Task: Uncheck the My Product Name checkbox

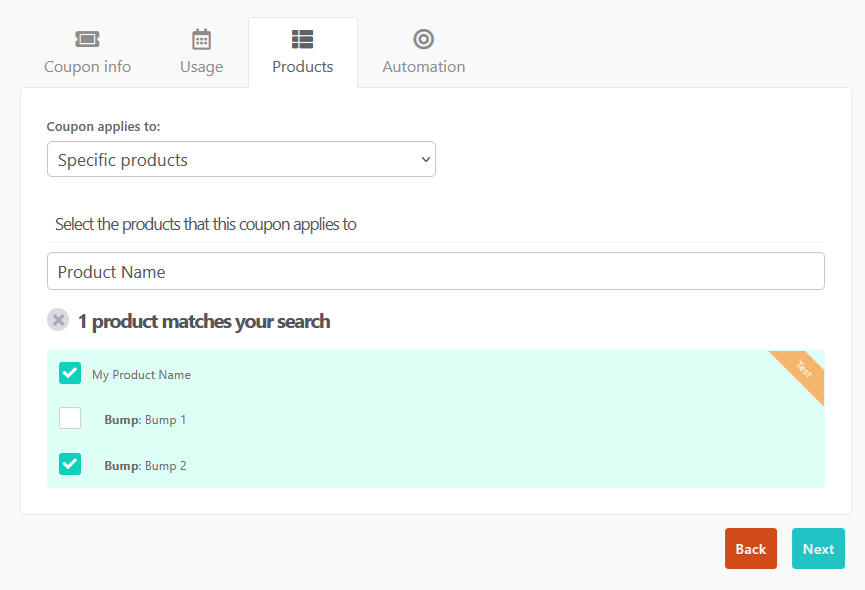Action: pyautogui.click(x=70, y=374)
